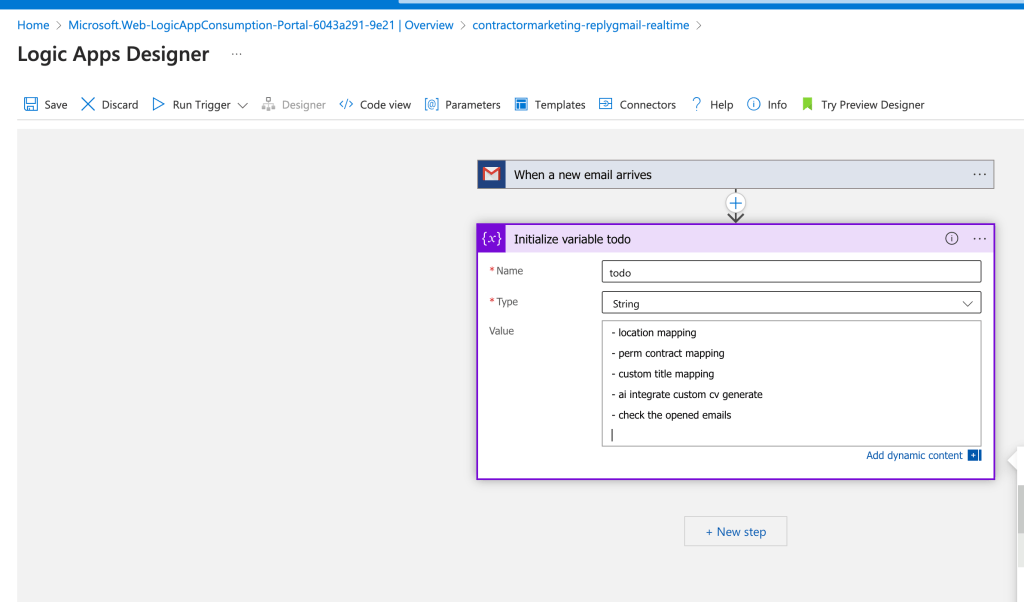Image resolution: width=1024 pixels, height=602 pixels.
Task: Click the Code view brackets icon
Action: coord(346,104)
